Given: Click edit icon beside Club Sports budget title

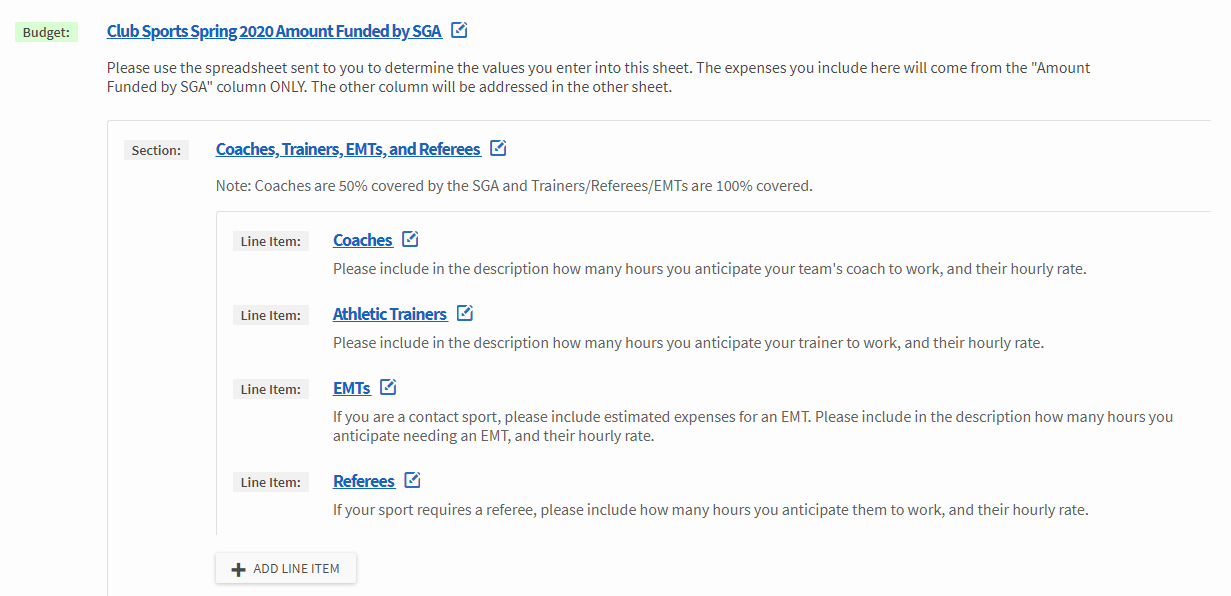Looking at the screenshot, I should click(x=459, y=30).
